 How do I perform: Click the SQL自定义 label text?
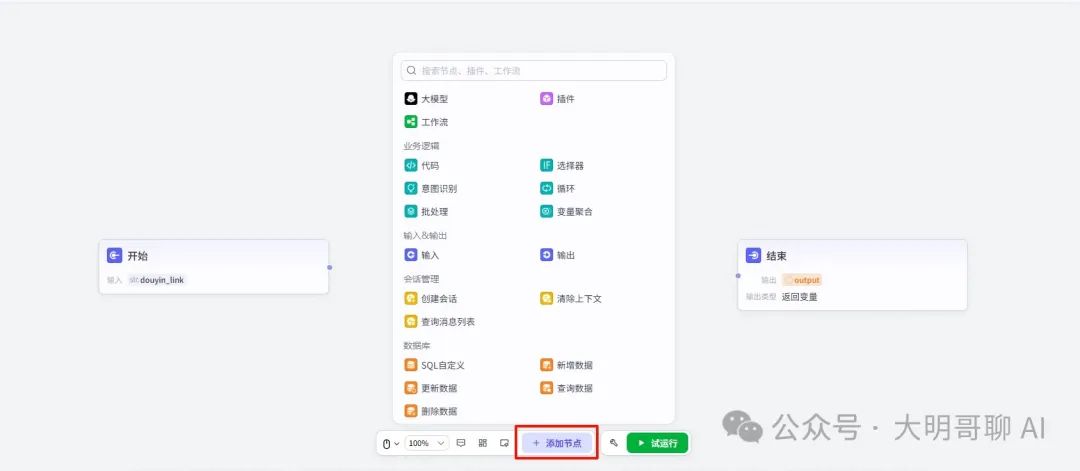[443, 366]
